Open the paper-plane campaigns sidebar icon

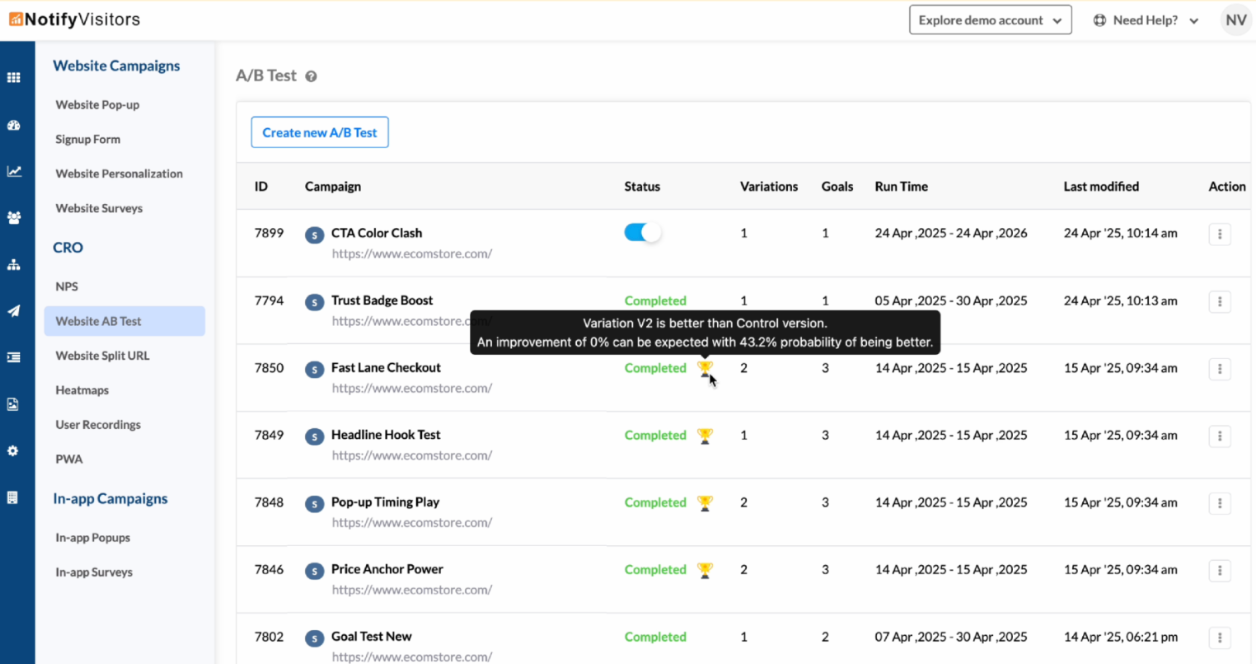tap(13, 311)
